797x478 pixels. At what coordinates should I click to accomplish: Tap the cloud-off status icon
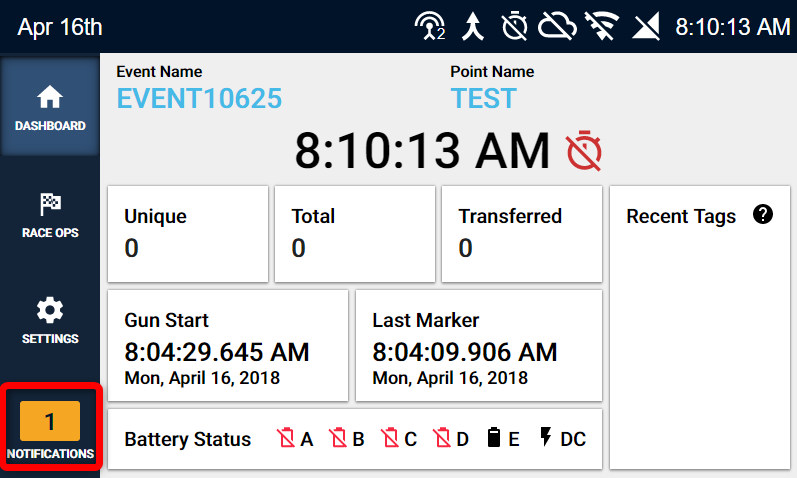(x=557, y=26)
